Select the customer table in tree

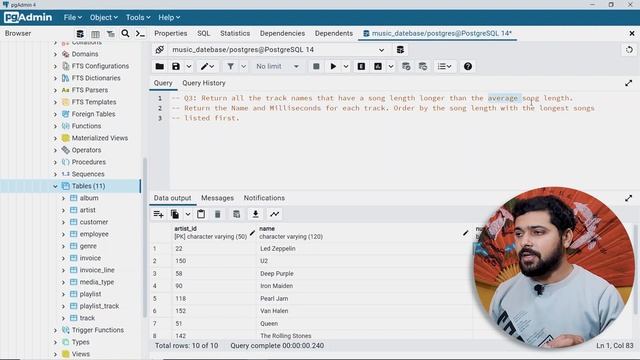pyautogui.click(x=94, y=222)
